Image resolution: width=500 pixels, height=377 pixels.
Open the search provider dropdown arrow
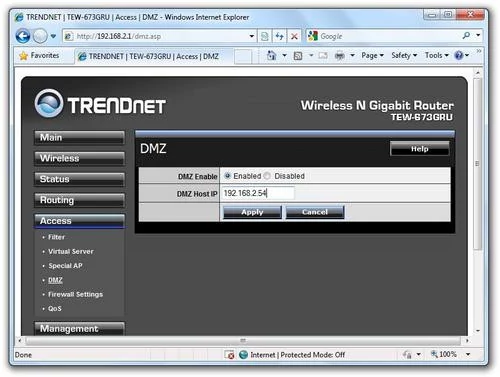point(478,35)
